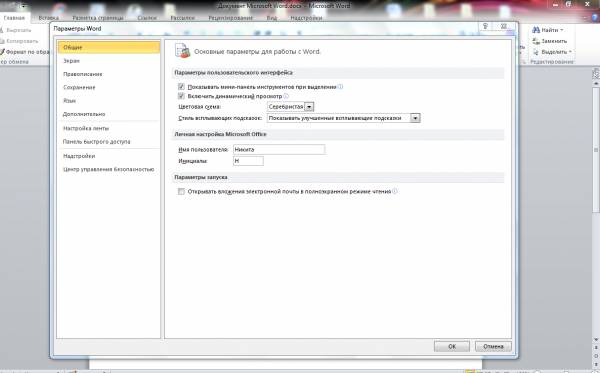Open the Настройка ленты category
Viewport: 600px width, 373px height.
click(109, 129)
